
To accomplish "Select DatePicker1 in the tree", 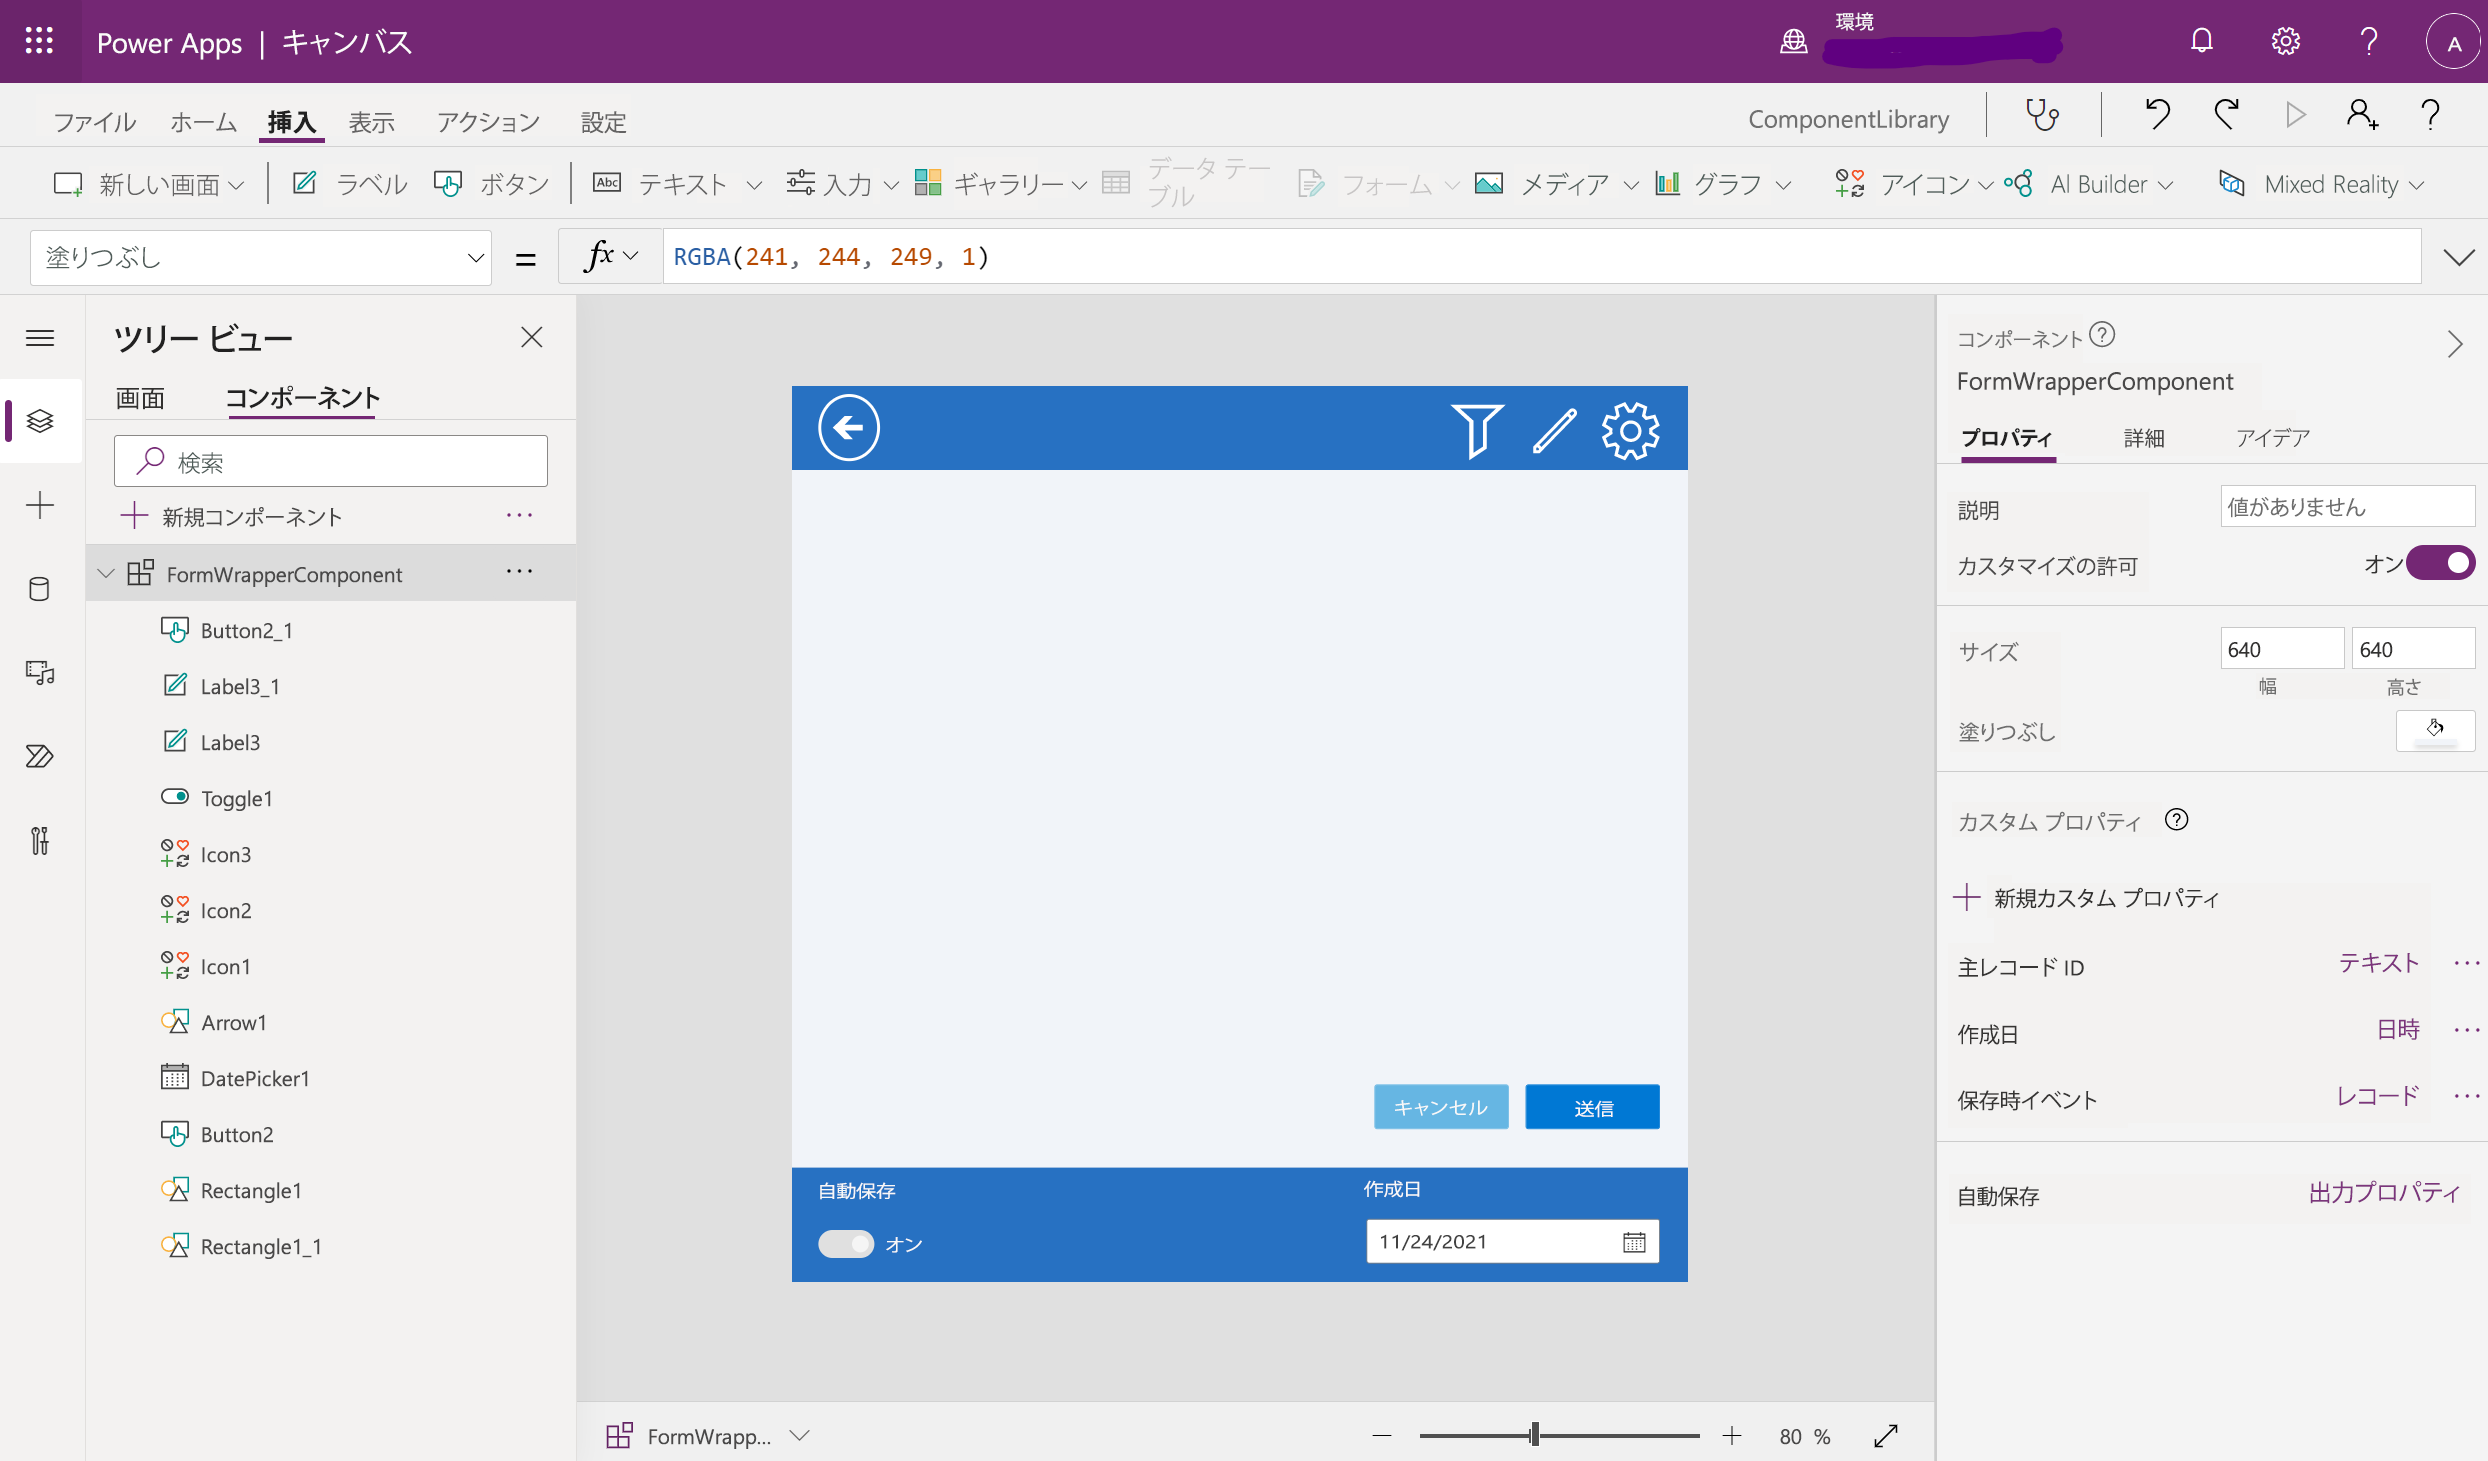I will coord(255,1078).
